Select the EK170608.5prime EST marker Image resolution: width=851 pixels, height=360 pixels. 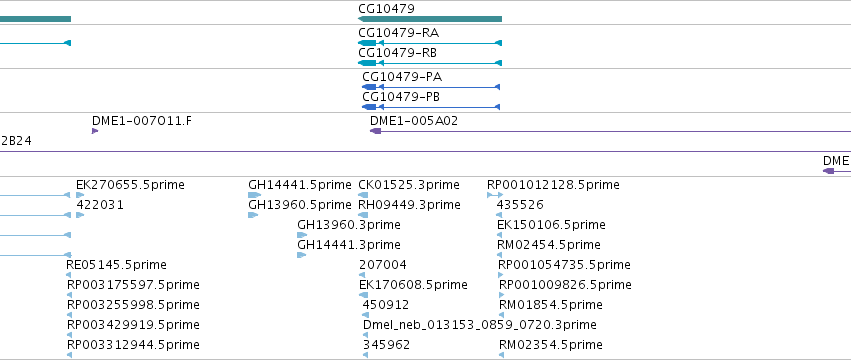364,295
